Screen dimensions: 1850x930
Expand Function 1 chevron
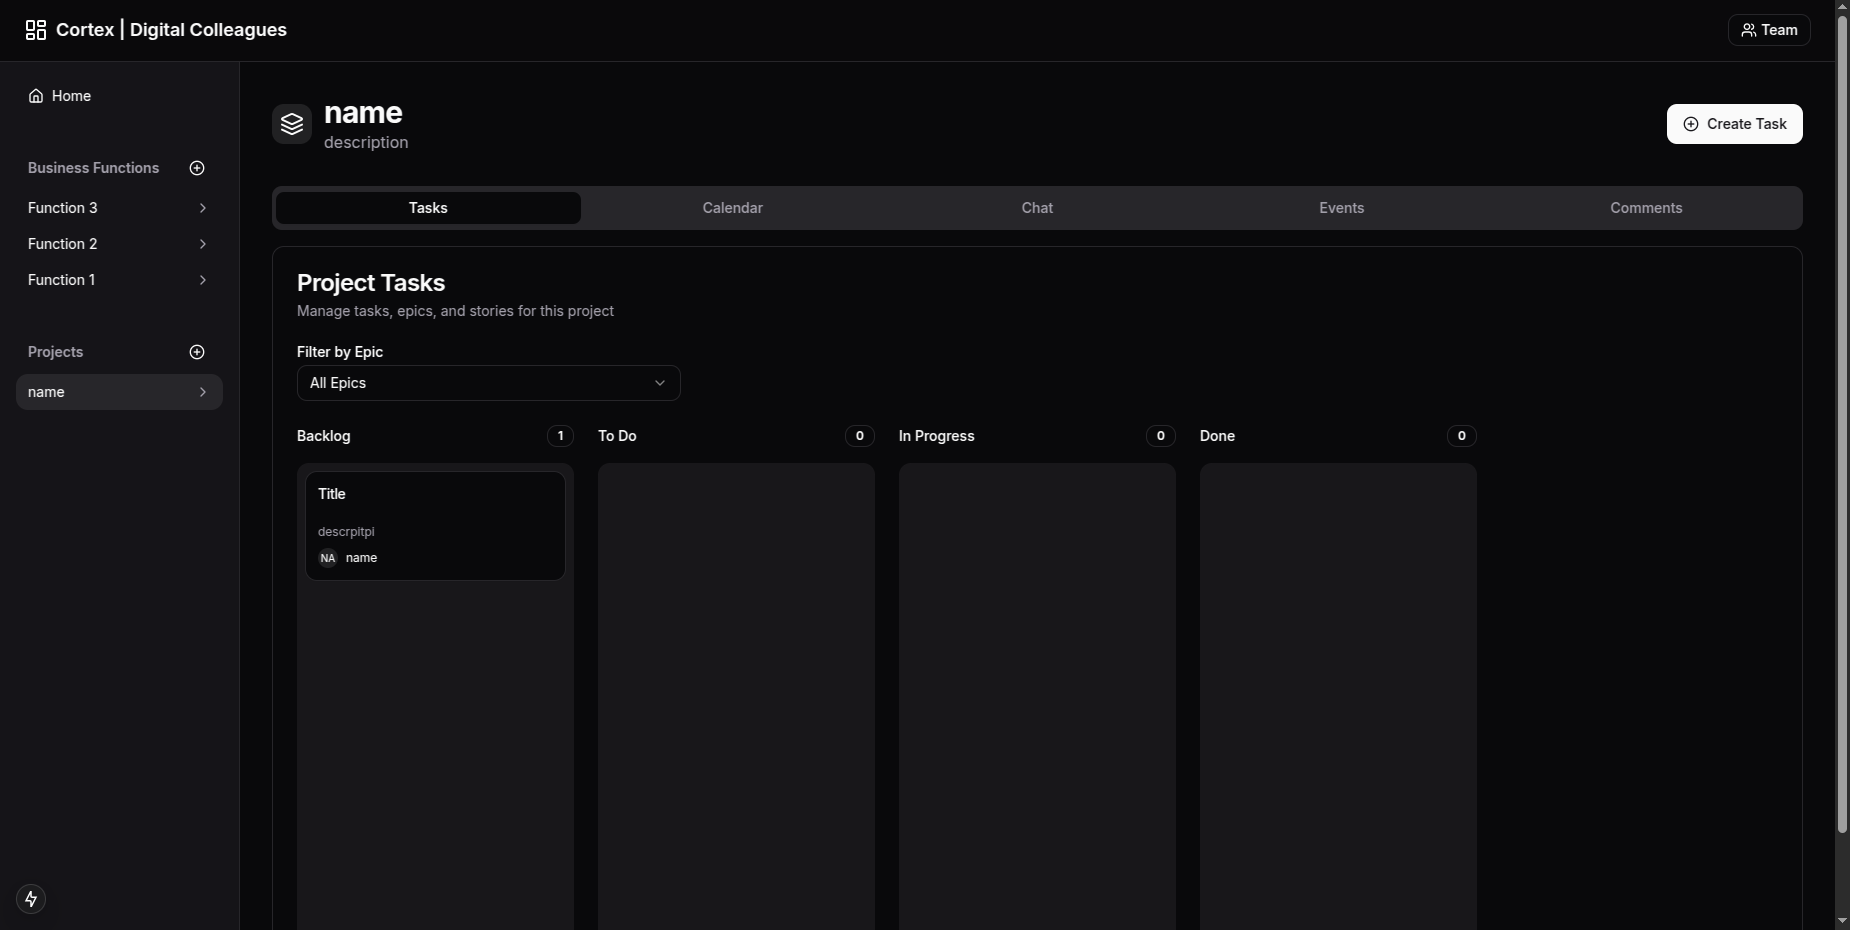click(x=203, y=280)
